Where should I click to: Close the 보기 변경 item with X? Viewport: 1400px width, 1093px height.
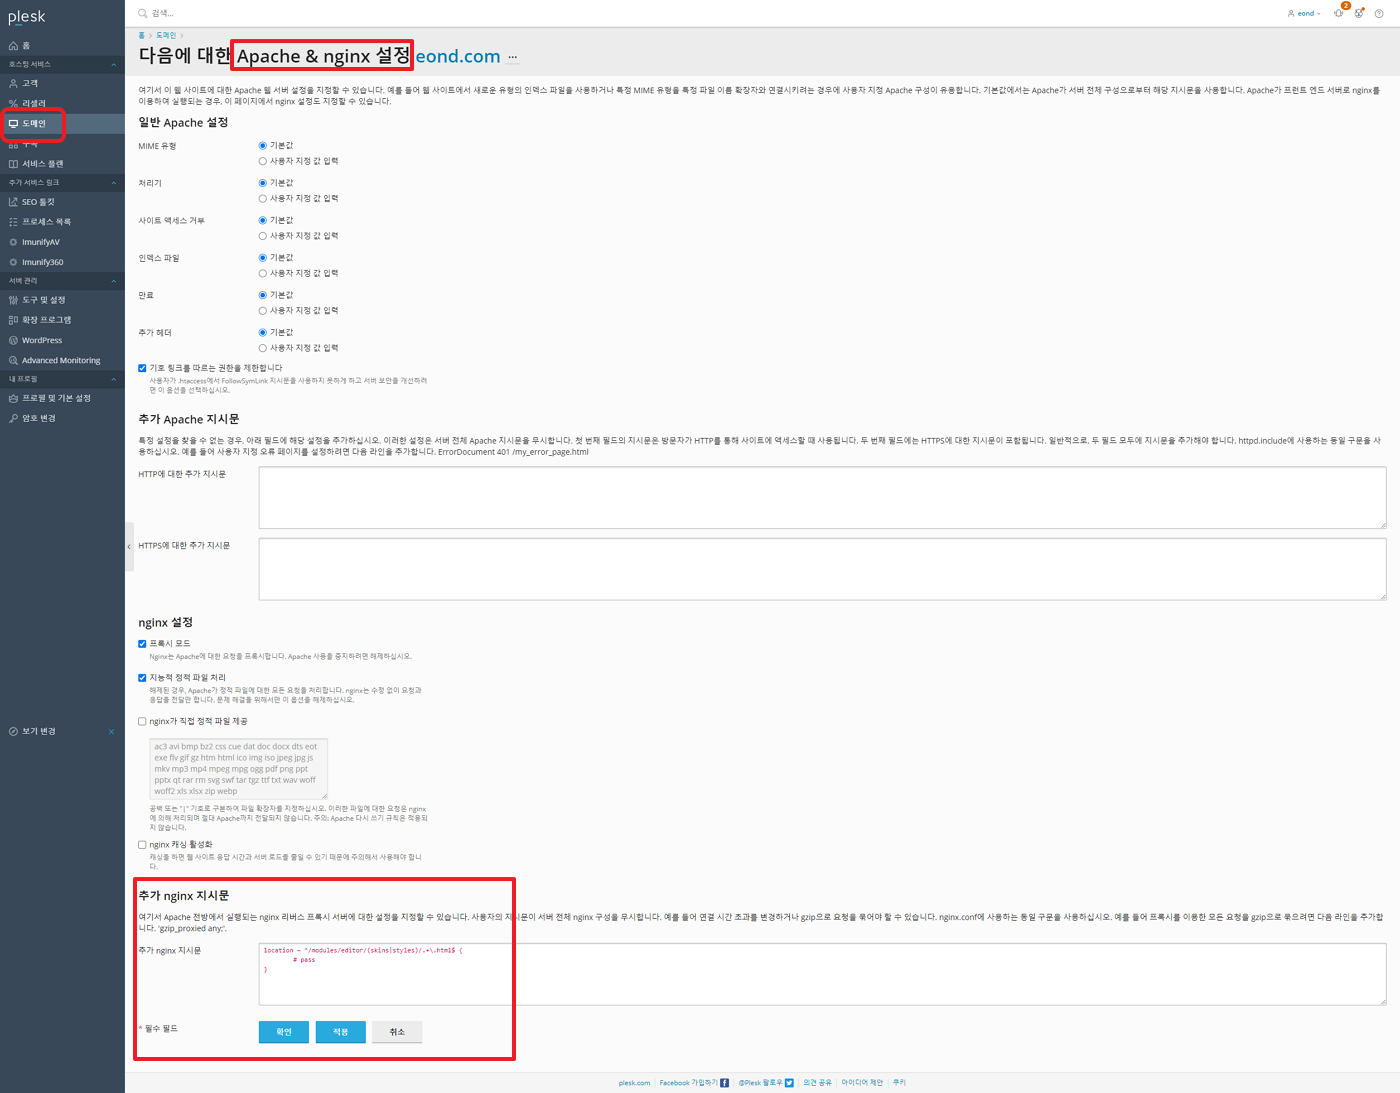point(111,731)
